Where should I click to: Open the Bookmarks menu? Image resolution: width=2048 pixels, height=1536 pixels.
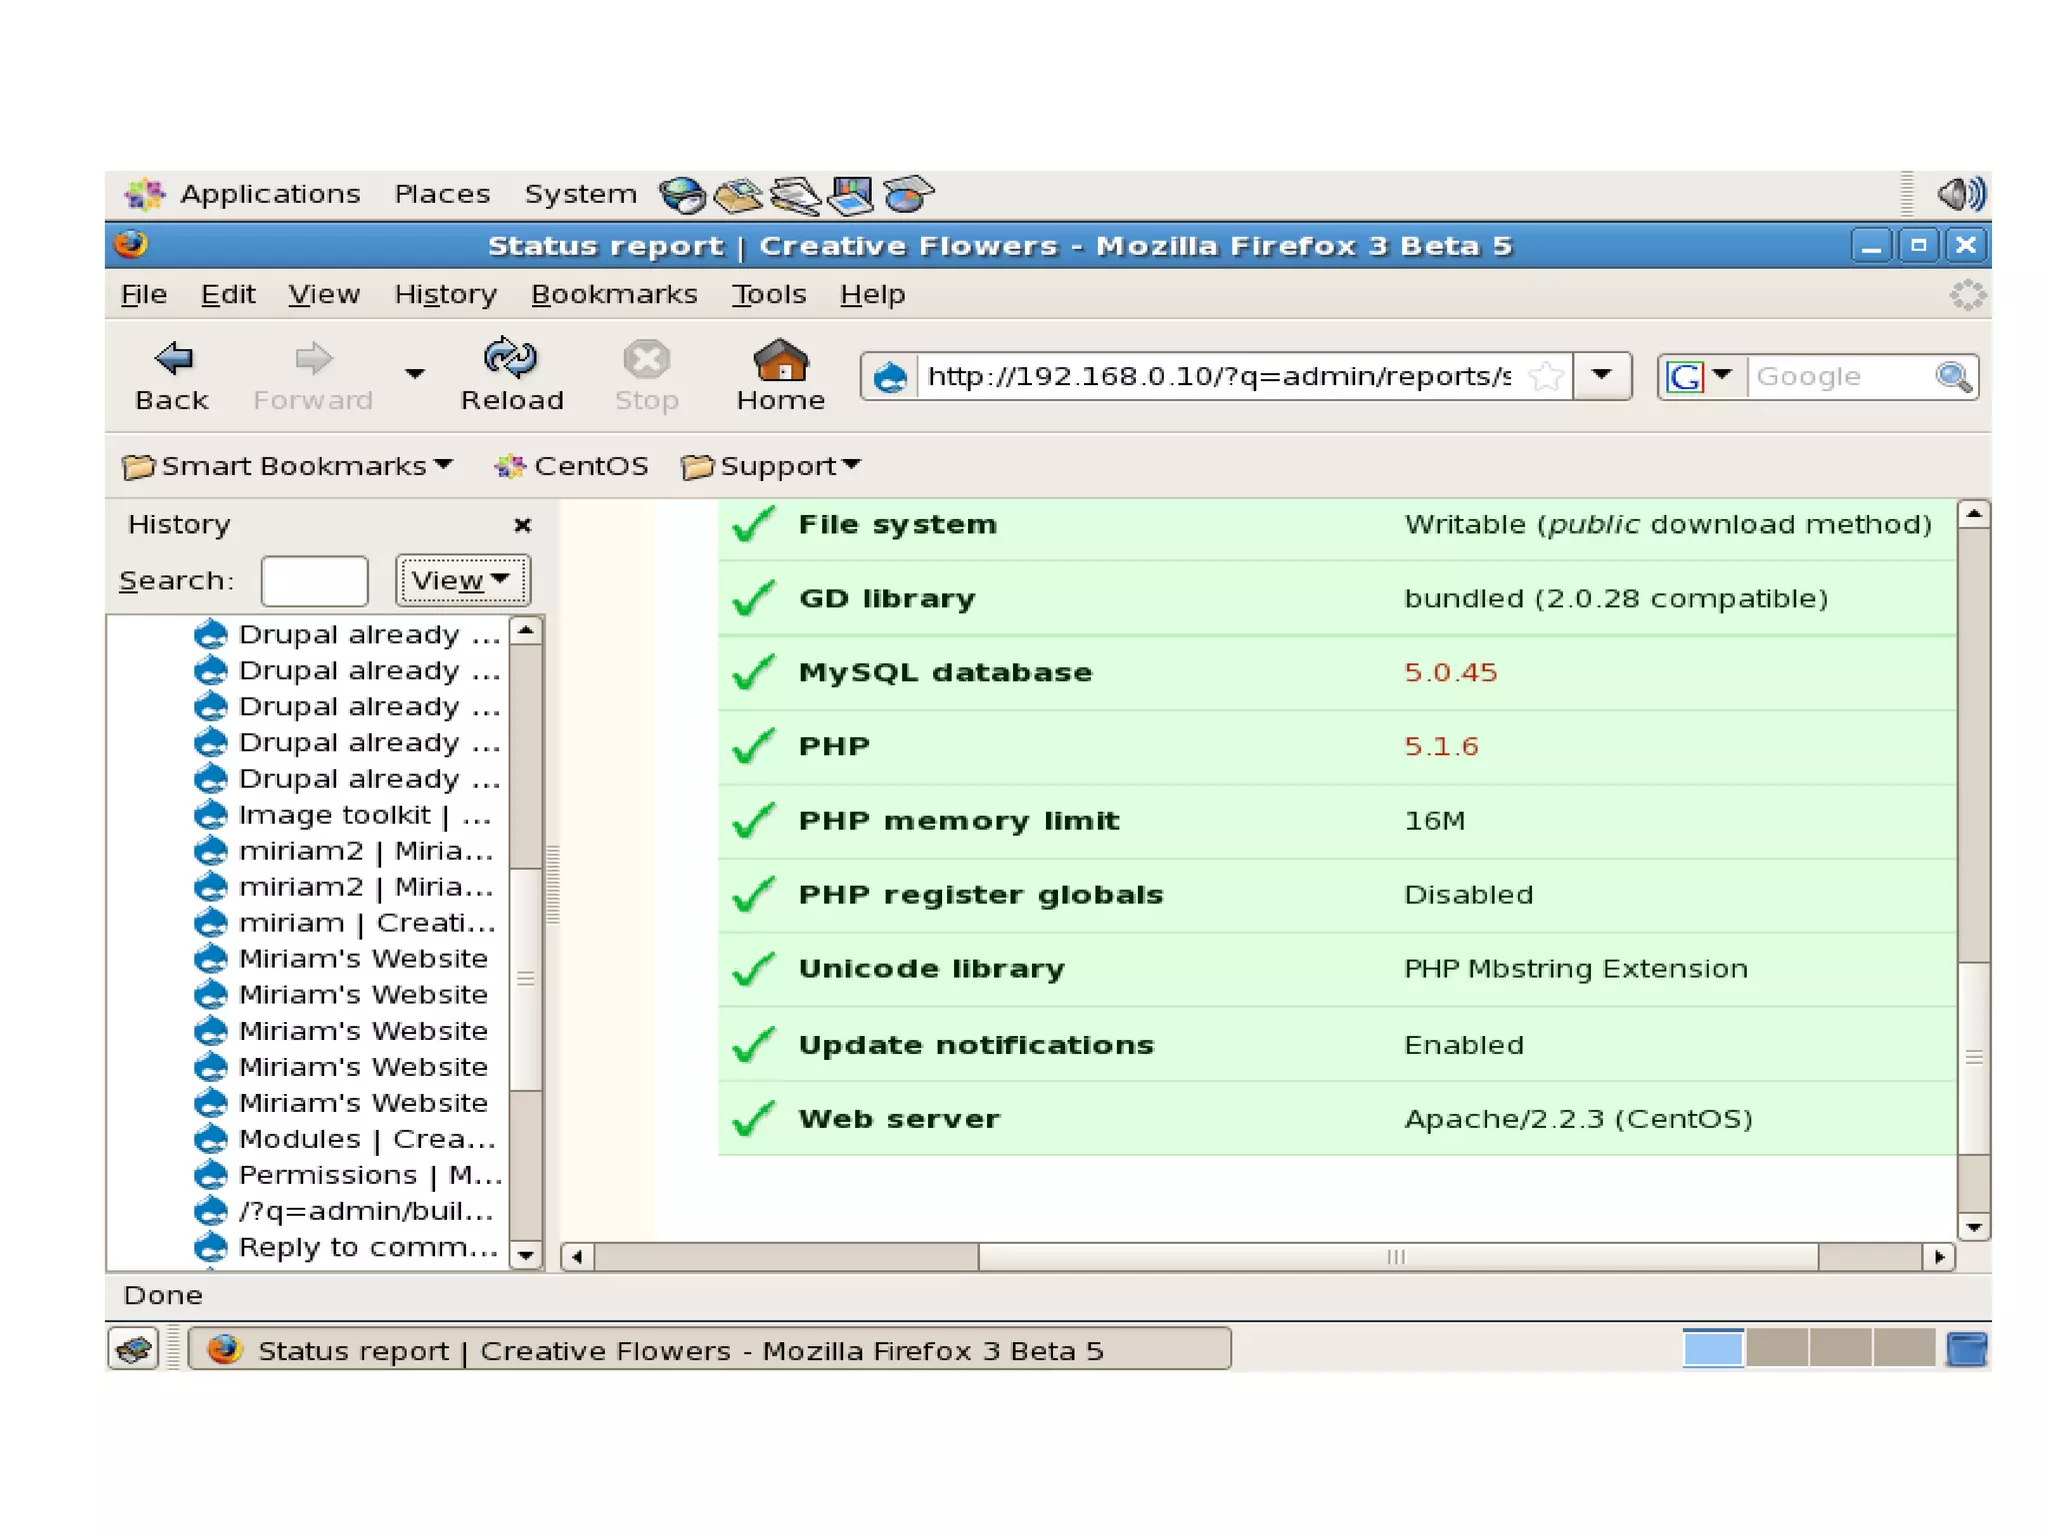[613, 294]
